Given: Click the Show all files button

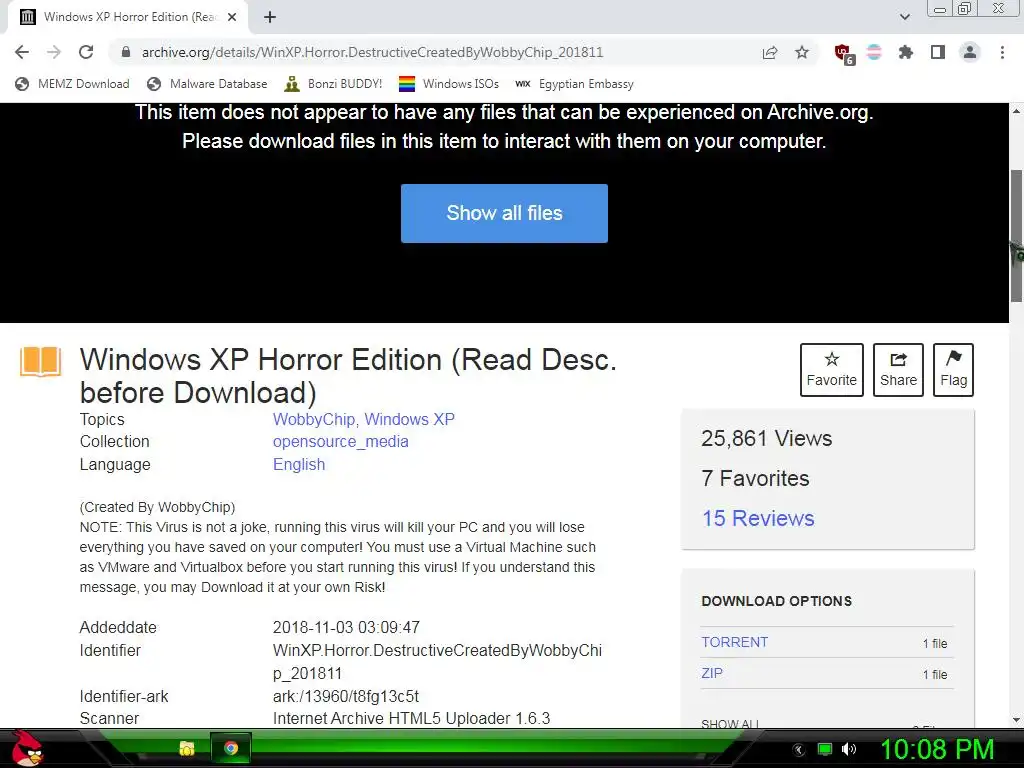Looking at the screenshot, I should (x=504, y=214).
